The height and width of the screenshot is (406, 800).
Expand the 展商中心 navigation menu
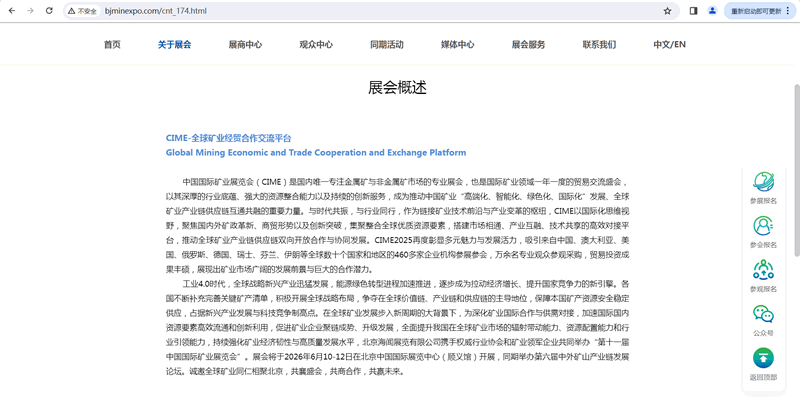coord(245,45)
